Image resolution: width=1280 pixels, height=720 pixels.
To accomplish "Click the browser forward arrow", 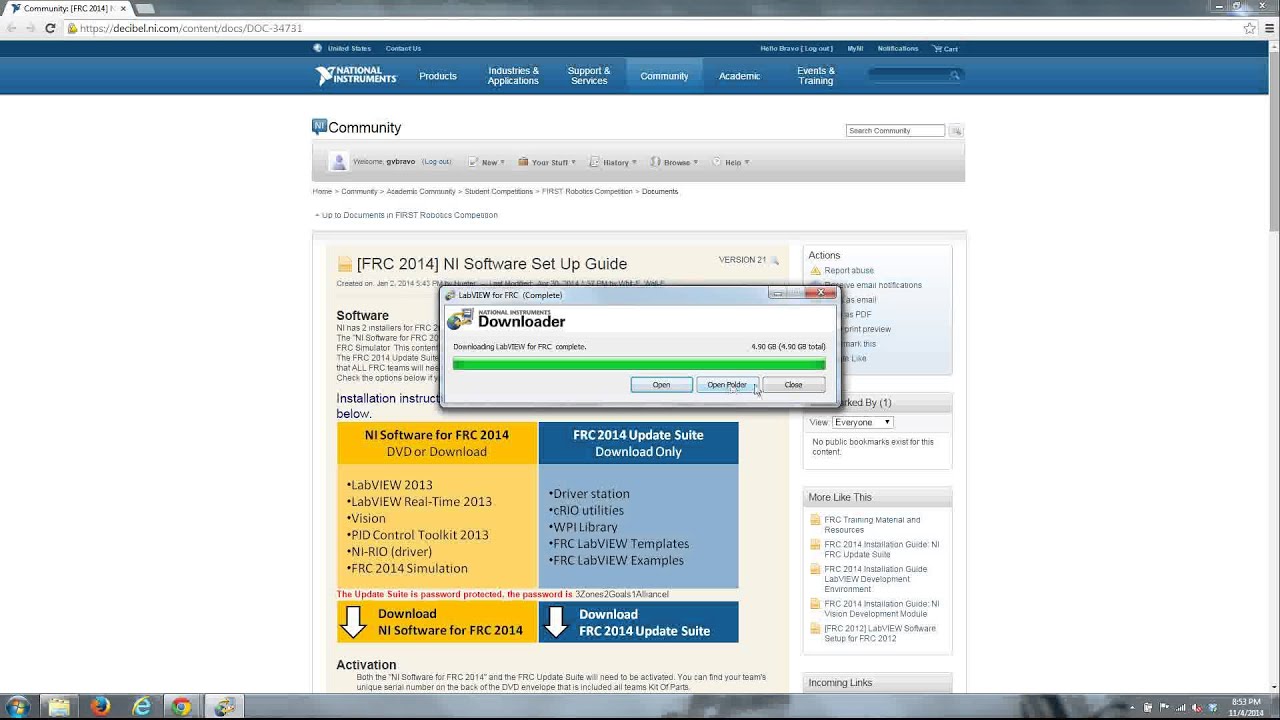I will [30, 28].
